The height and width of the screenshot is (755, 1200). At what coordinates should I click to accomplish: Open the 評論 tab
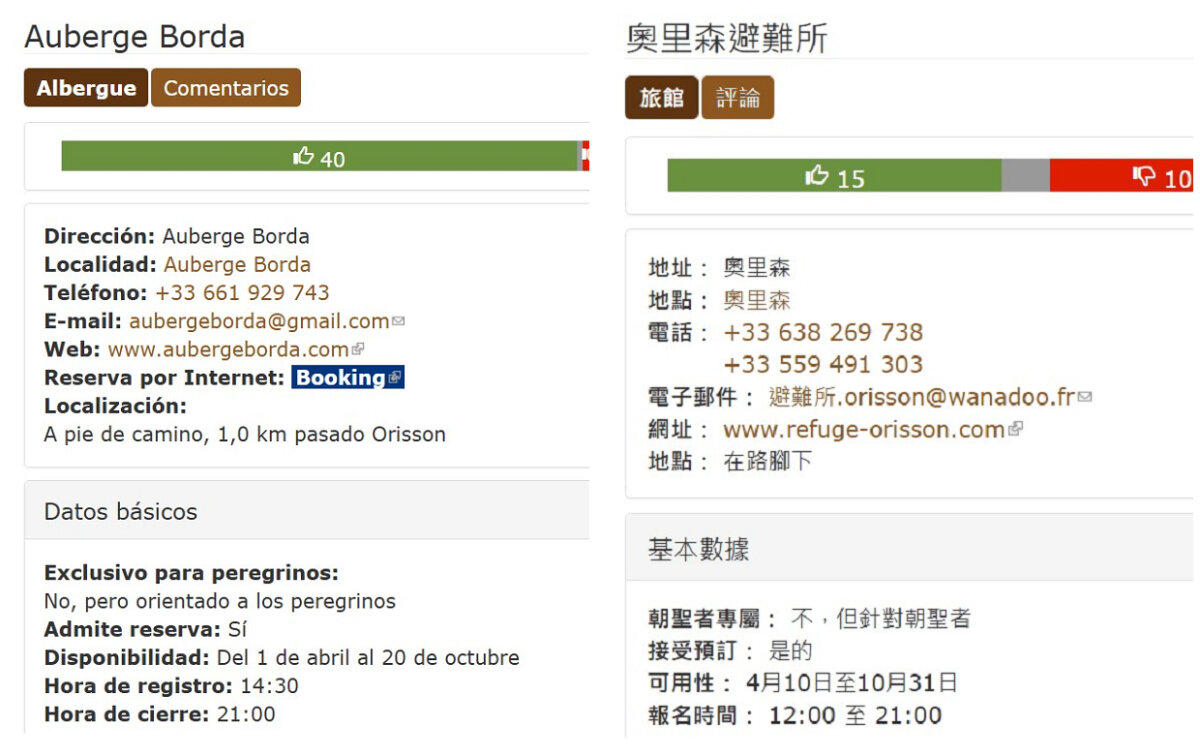(x=738, y=98)
